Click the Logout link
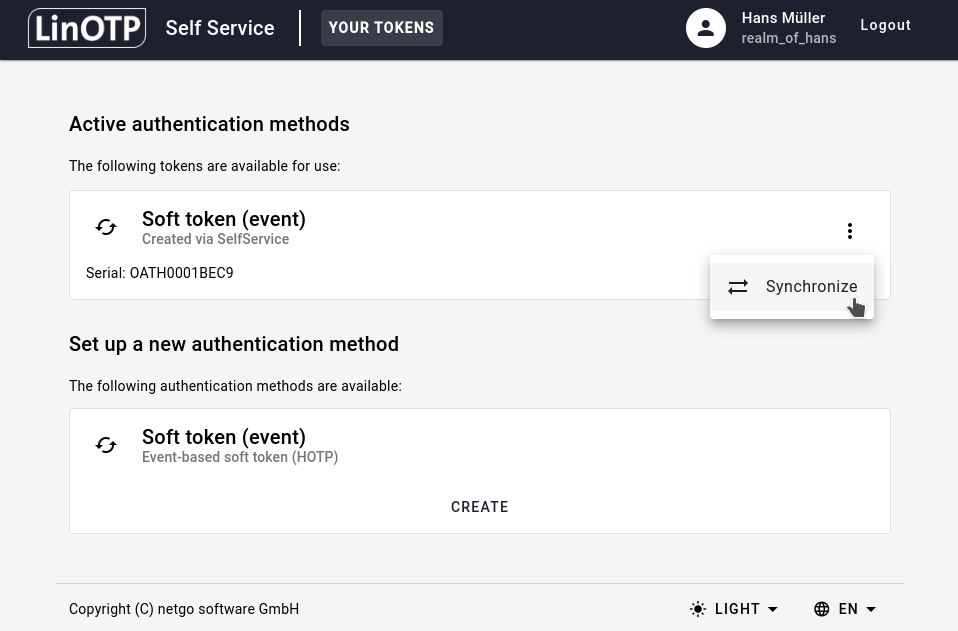This screenshot has width=958, height=631. (x=885, y=25)
